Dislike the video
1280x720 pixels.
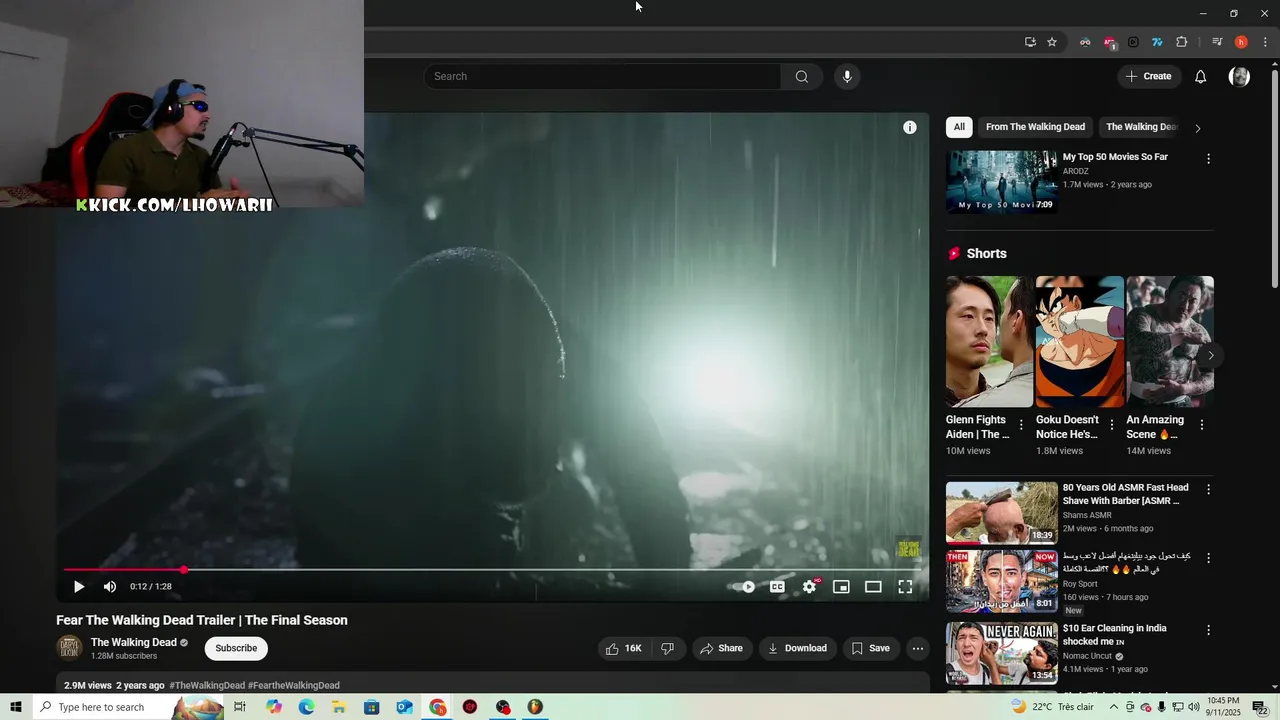point(667,648)
